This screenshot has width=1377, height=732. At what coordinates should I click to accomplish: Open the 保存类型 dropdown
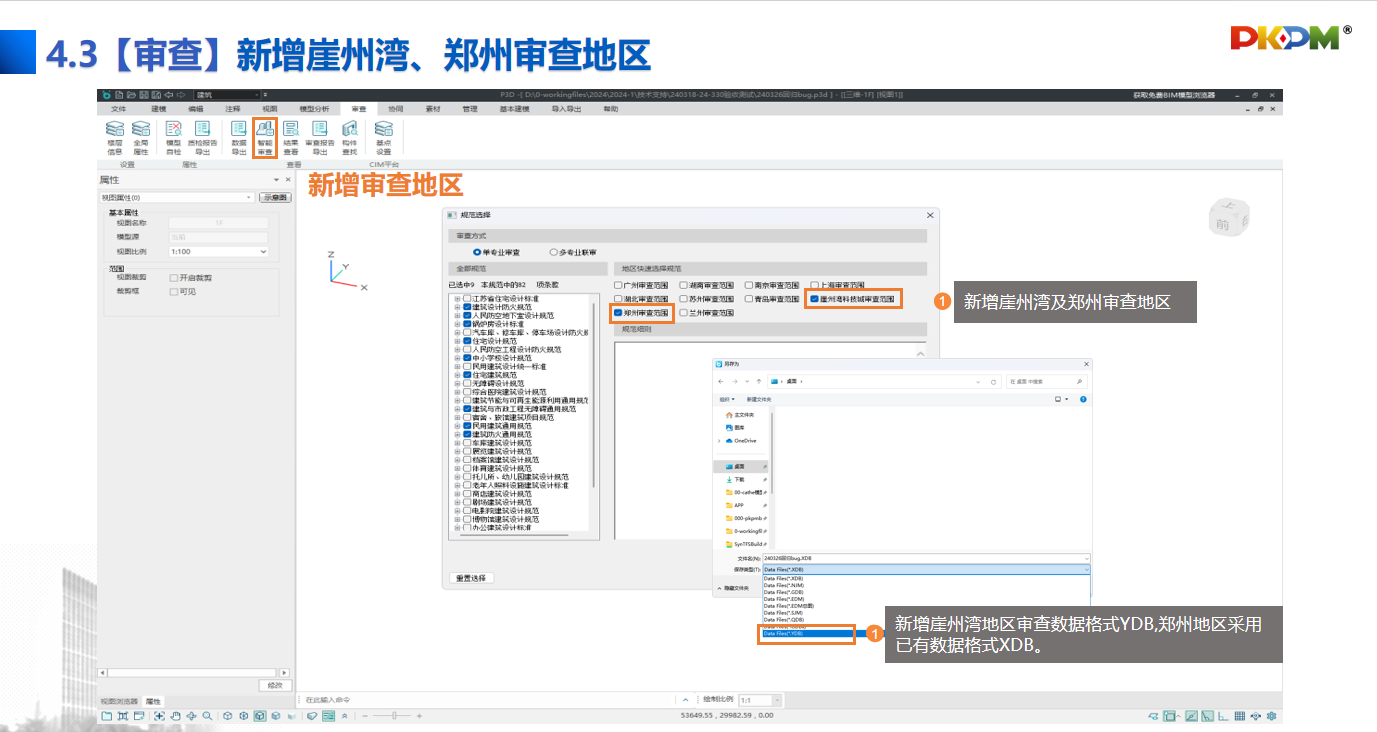925,568
